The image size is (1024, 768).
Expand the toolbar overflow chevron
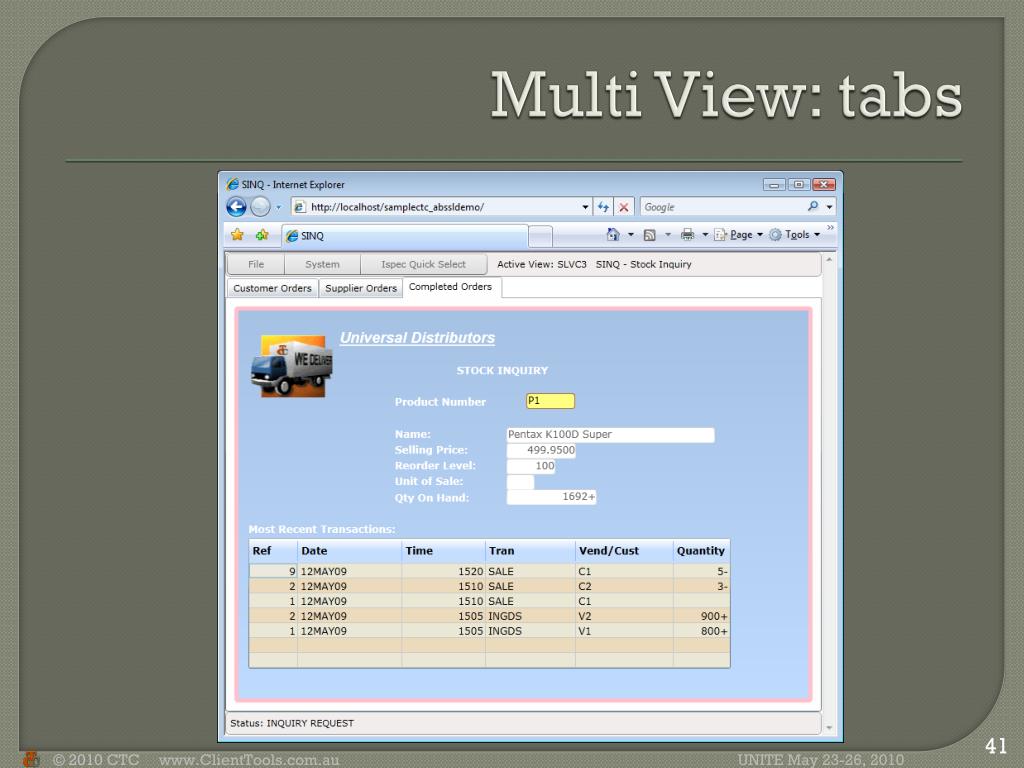pyautogui.click(x=830, y=228)
